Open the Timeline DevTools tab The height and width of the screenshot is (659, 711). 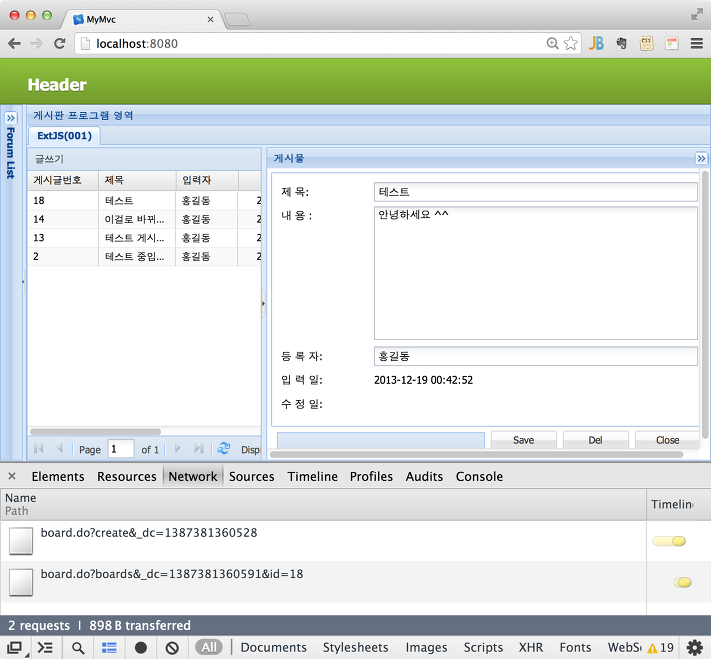pyautogui.click(x=312, y=476)
